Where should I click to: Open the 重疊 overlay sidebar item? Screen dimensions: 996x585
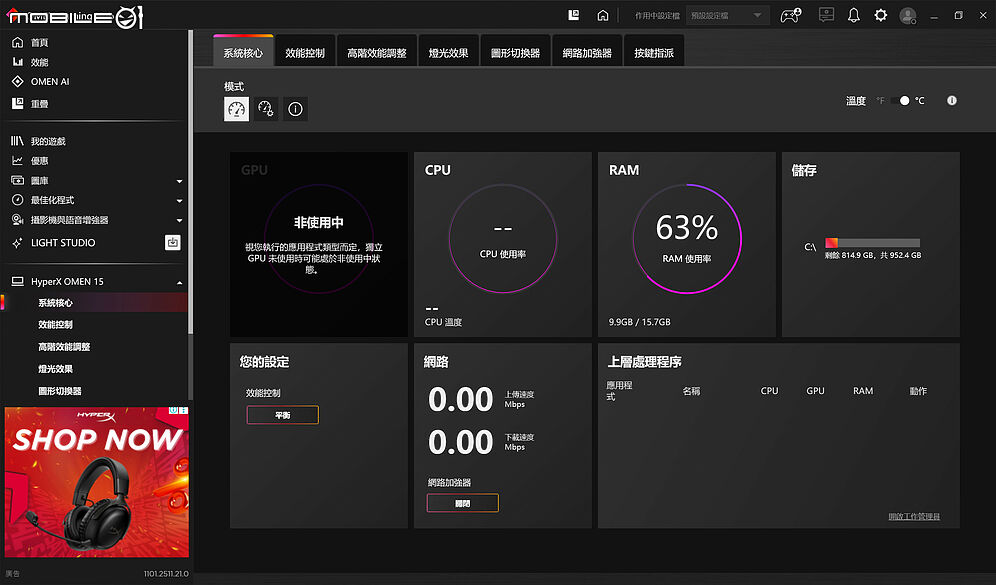pyautogui.click(x=39, y=104)
